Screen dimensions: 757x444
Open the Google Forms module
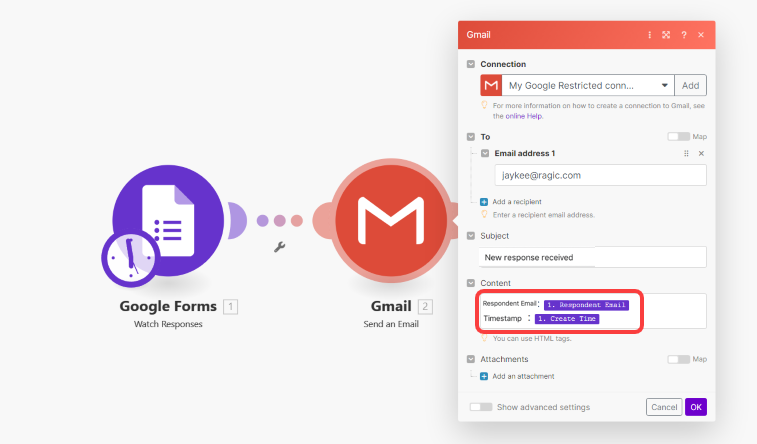[168, 221]
